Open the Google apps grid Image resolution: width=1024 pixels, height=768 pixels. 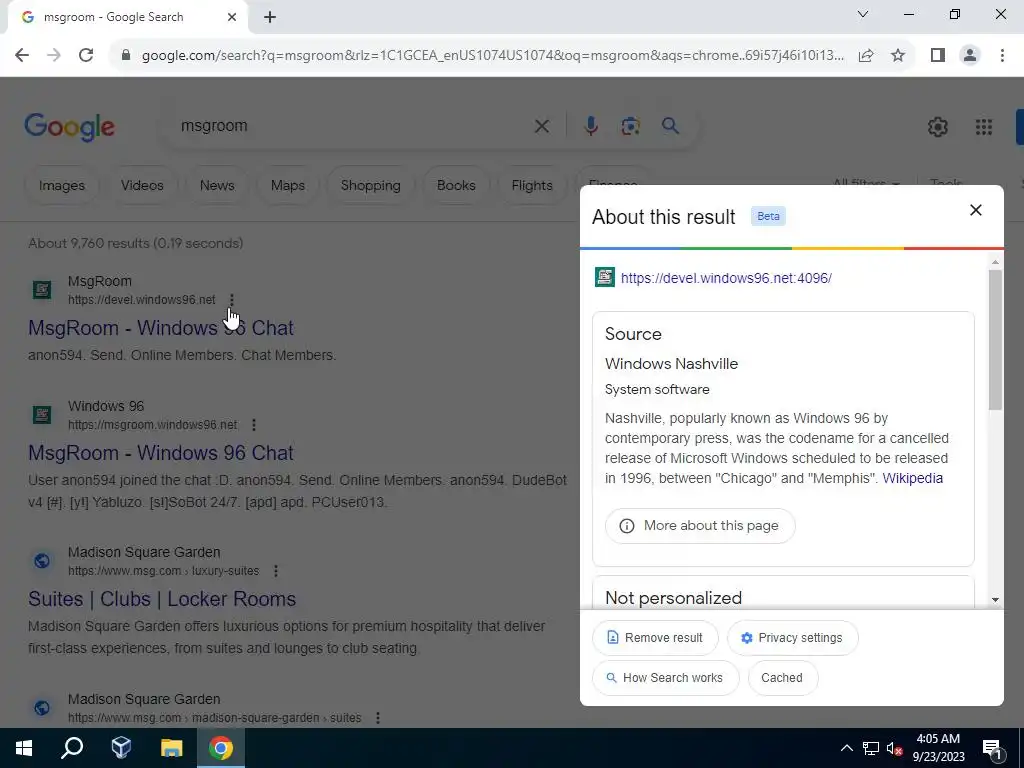click(x=984, y=127)
